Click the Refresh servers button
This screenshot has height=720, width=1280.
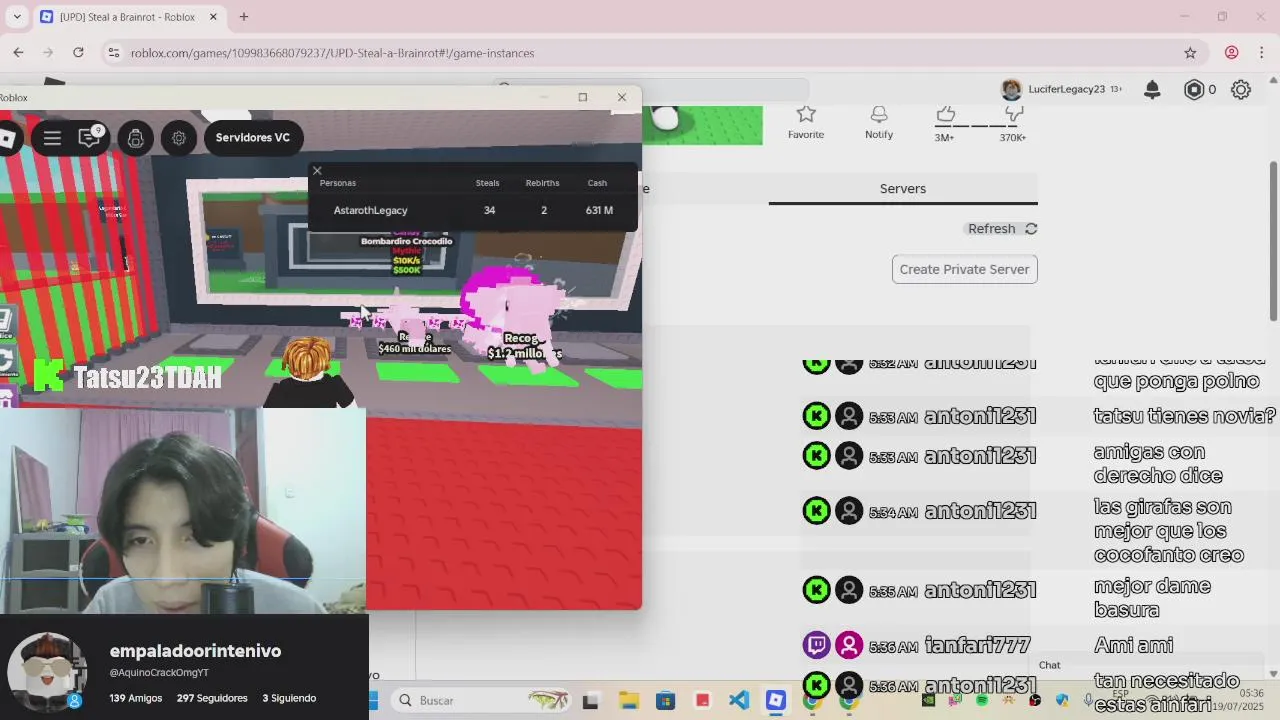pyautogui.click(x=1002, y=229)
